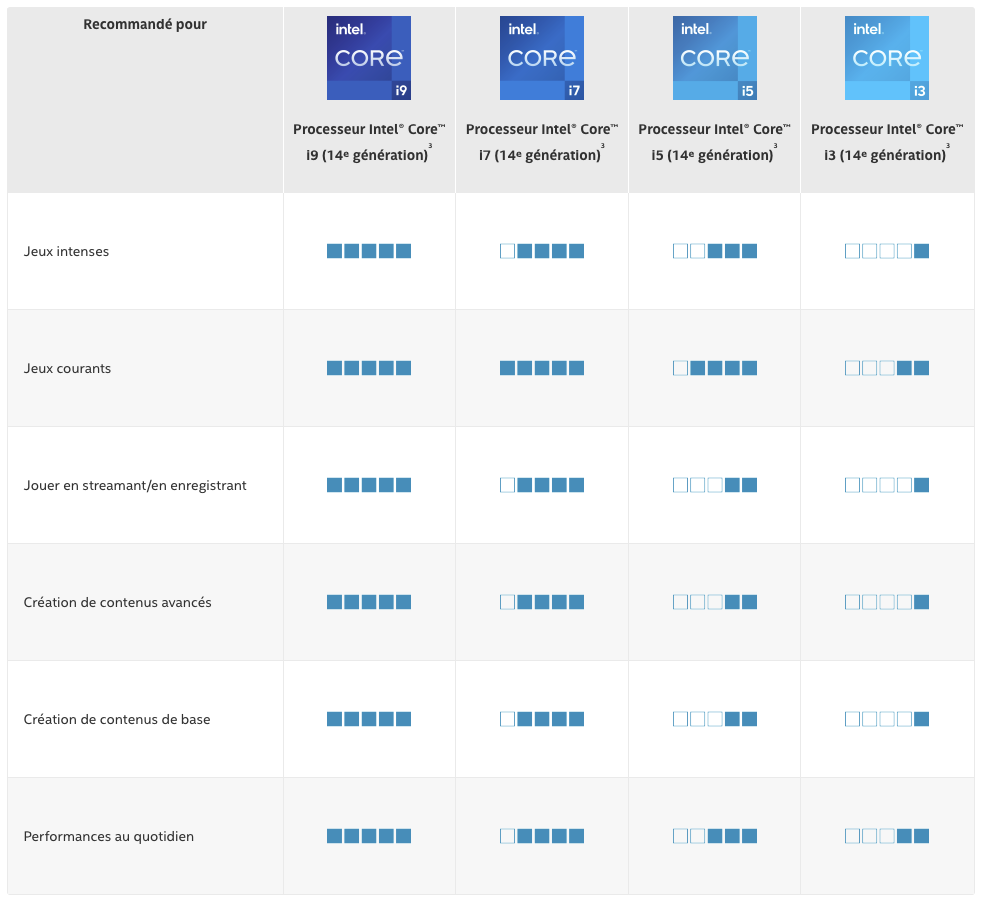This screenshot has height=901, width=981.
Task: Click i3 rating bar for contenus avancés
Action: [x=887, y=602]
